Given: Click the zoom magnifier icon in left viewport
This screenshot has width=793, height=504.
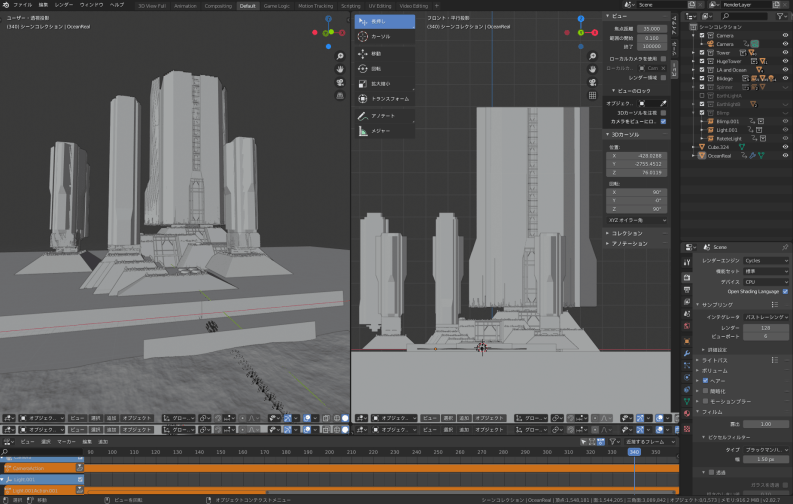Looking at the screenshot, I should pos(338,56).
